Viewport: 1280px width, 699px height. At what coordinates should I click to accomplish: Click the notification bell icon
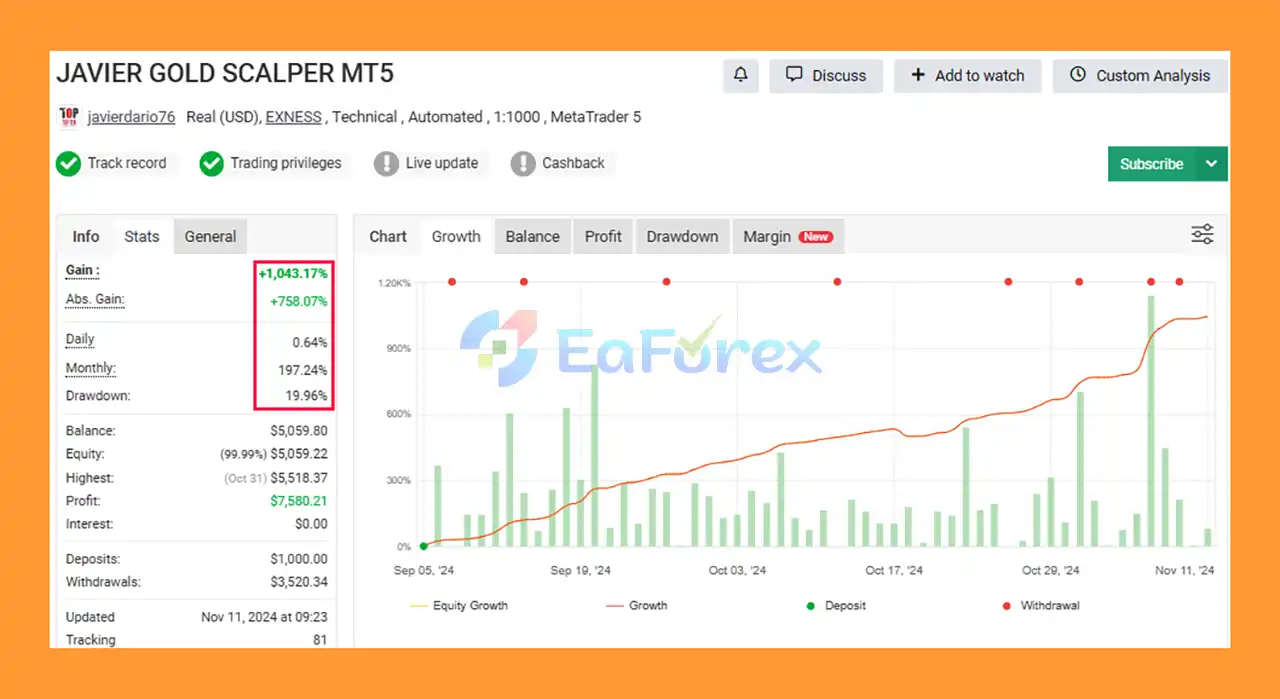pyautogui.click(x=740, y=76)
